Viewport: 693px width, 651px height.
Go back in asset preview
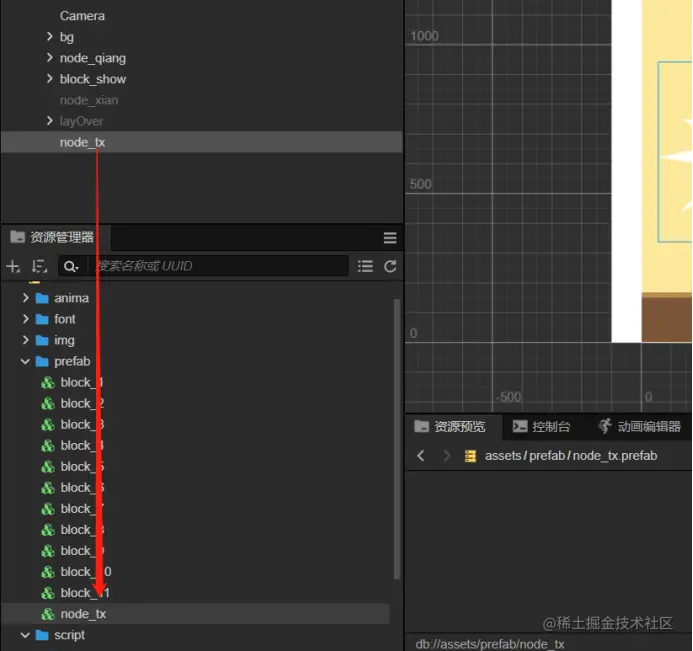click(421, 456)
